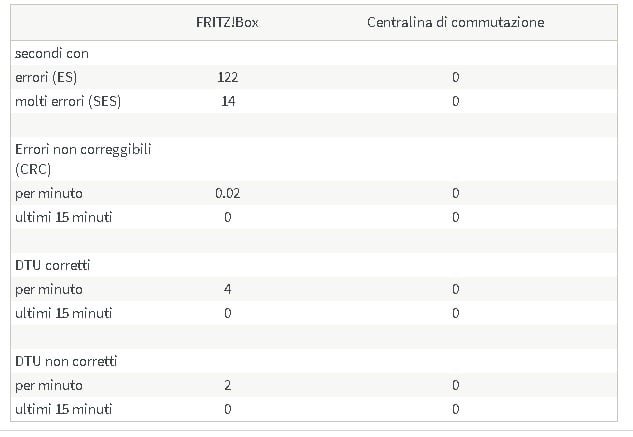
Task: Click "ultimi 15 minuti" label under DTU non corretti
Action: tap(63, 409)
